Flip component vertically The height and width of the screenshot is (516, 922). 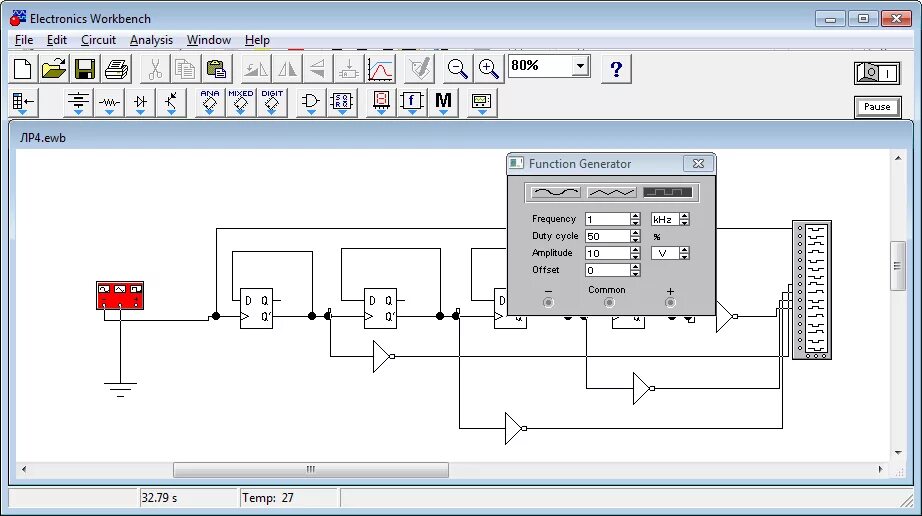coord(318,69)
